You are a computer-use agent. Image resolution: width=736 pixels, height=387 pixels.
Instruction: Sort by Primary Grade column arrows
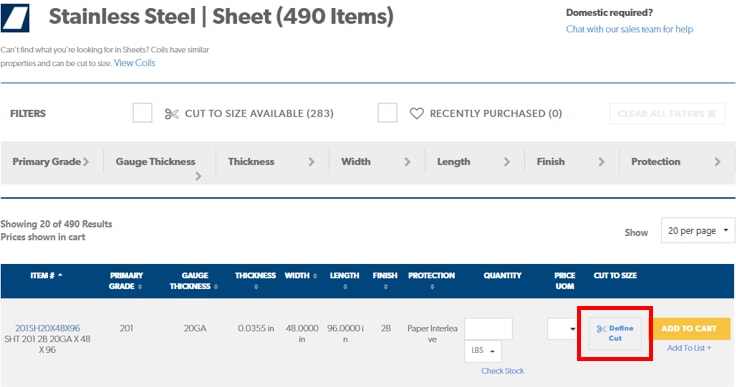[140, 286]
